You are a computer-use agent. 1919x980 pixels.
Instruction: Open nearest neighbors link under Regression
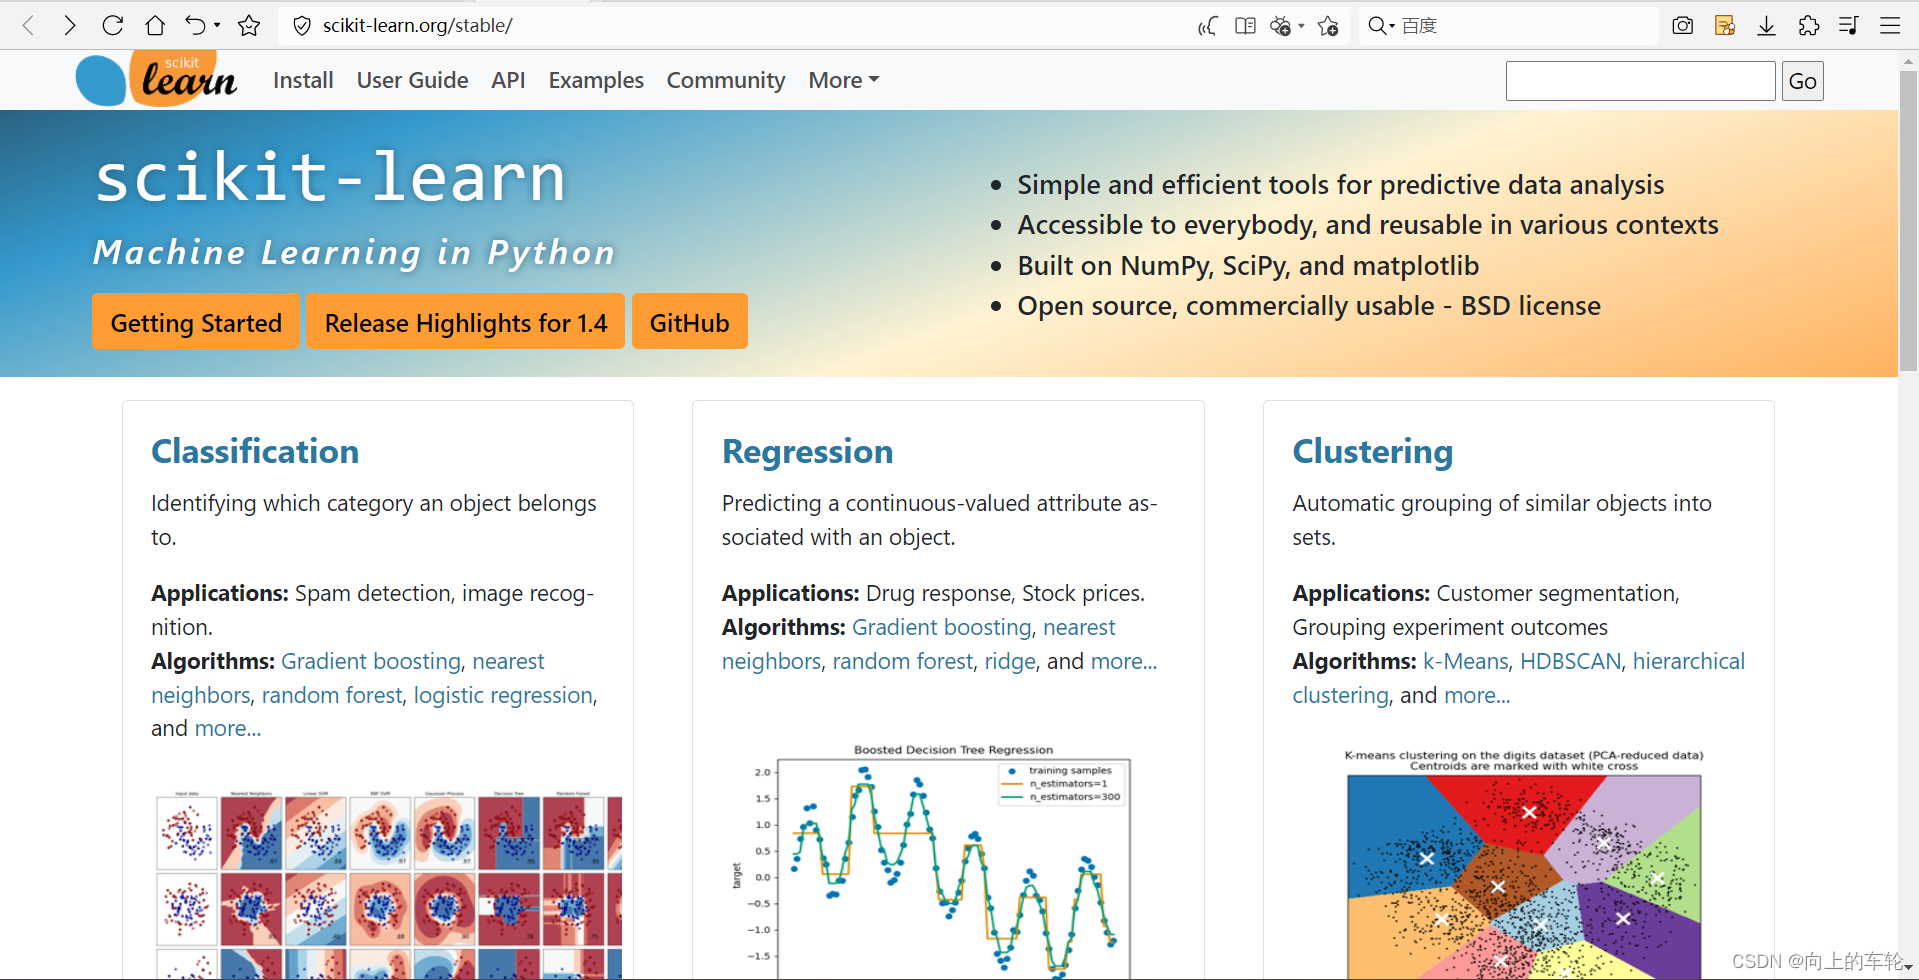[x=919, y=644]
